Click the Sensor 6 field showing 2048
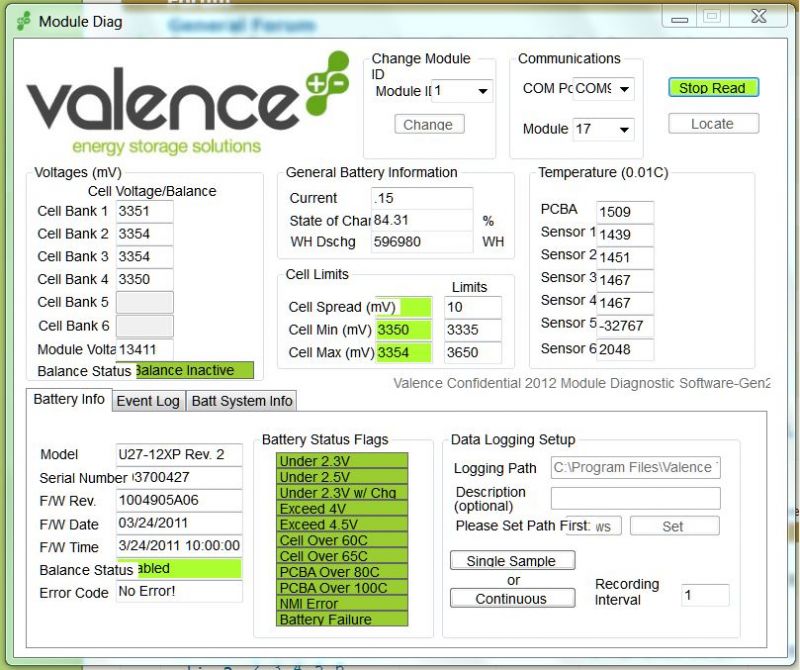The height and width of the screenshot is (670, 800). [x=625, y=350]
